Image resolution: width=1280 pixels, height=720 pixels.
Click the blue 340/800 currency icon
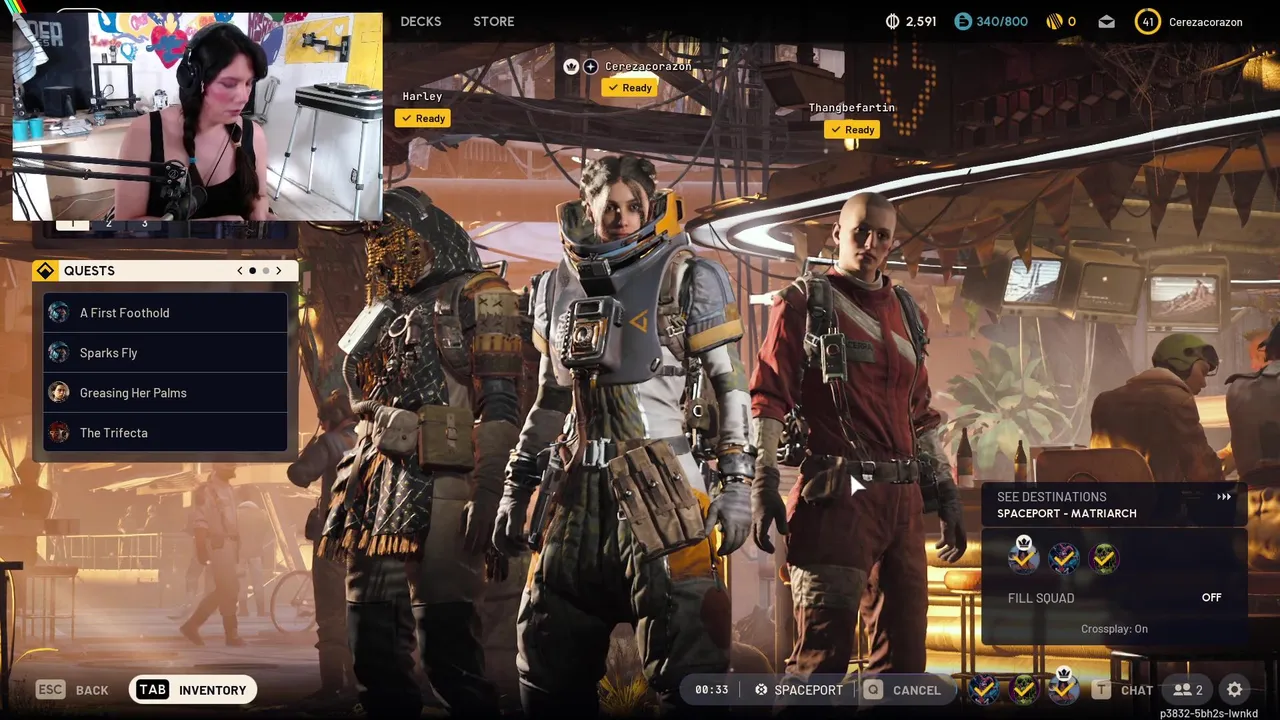click(x=962, y=21)
